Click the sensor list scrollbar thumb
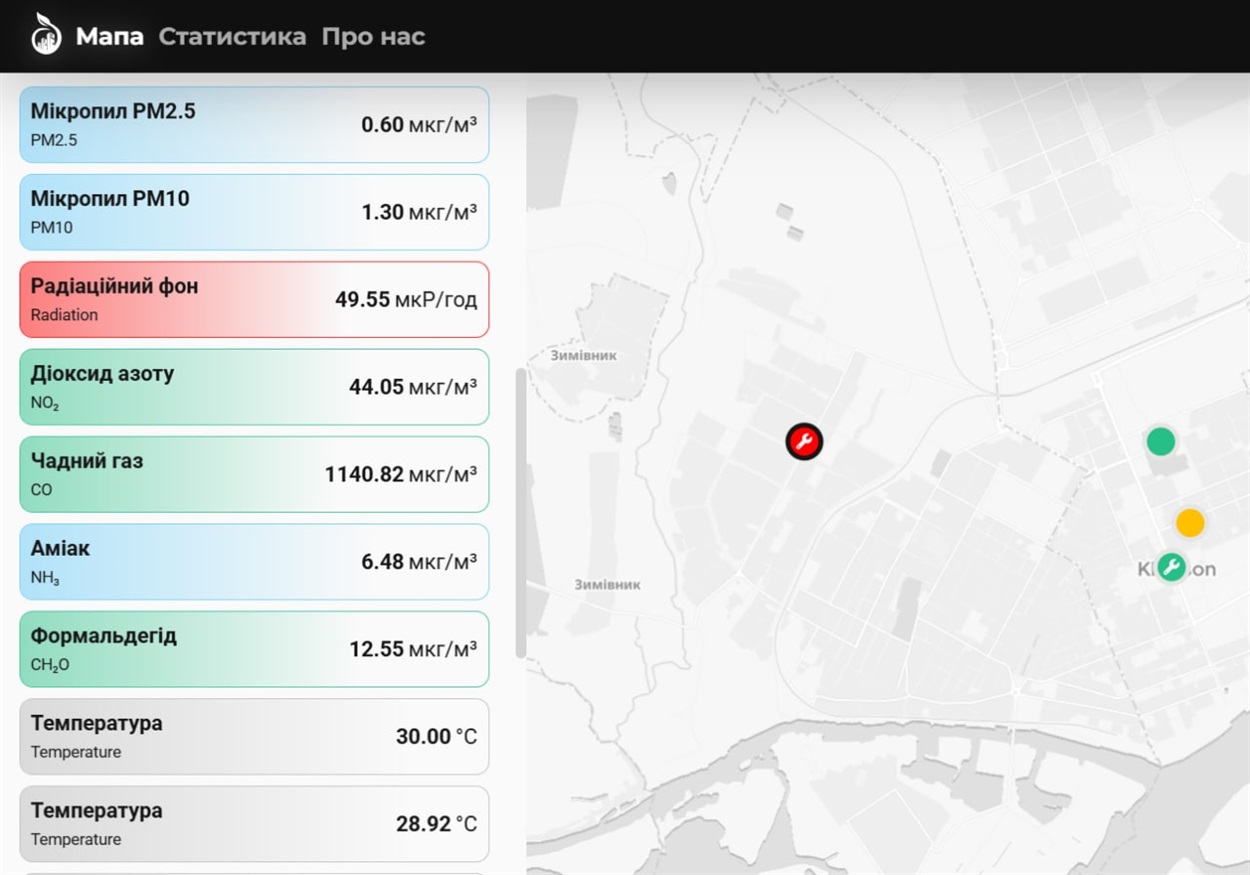The width and height of the screenshot is (1250, 875). [520, 513]
